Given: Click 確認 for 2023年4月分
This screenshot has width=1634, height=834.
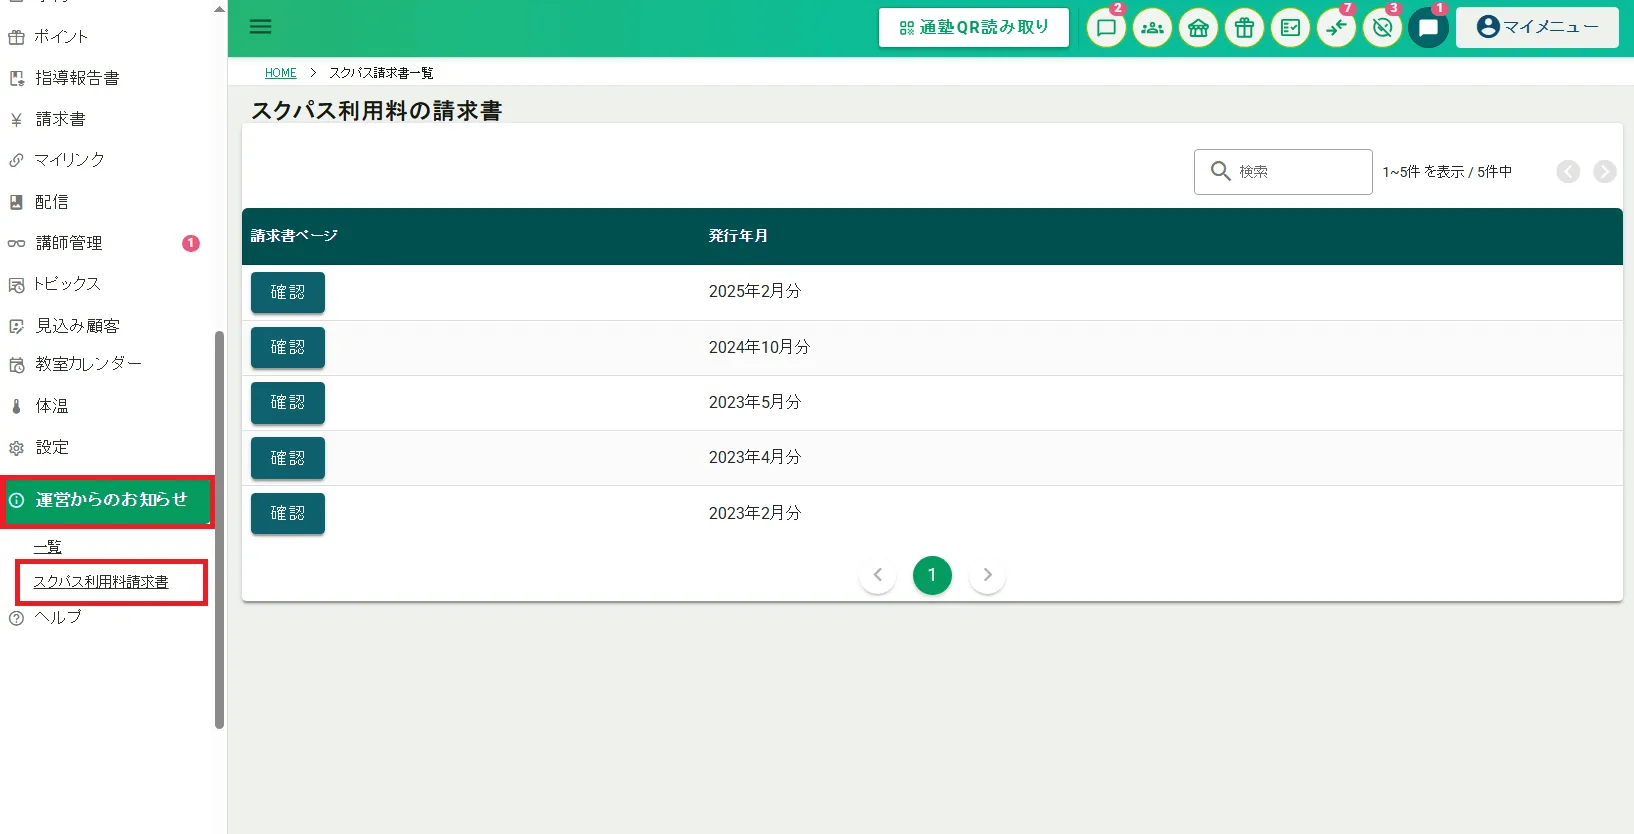Looking at the screenshot, I should (288, 458).
